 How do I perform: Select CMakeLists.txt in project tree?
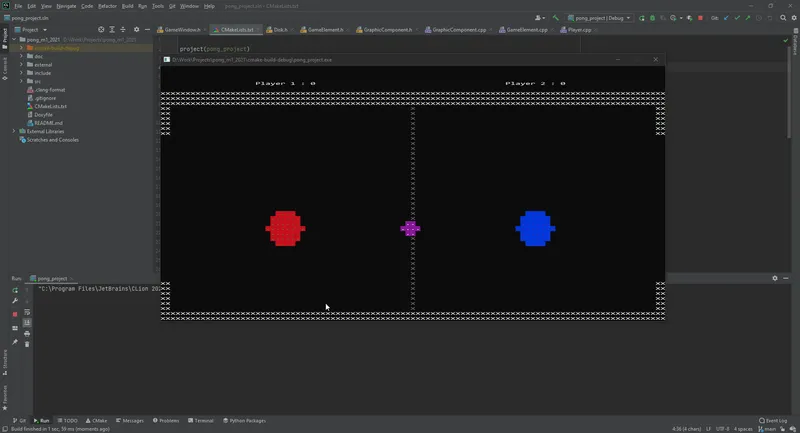tap(50, 106)
